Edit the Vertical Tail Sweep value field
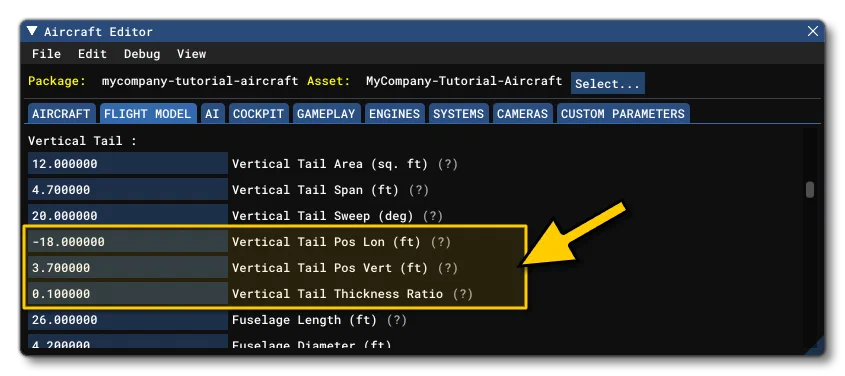The width and height of the screenshot is (845, 376). pos(128,215)
